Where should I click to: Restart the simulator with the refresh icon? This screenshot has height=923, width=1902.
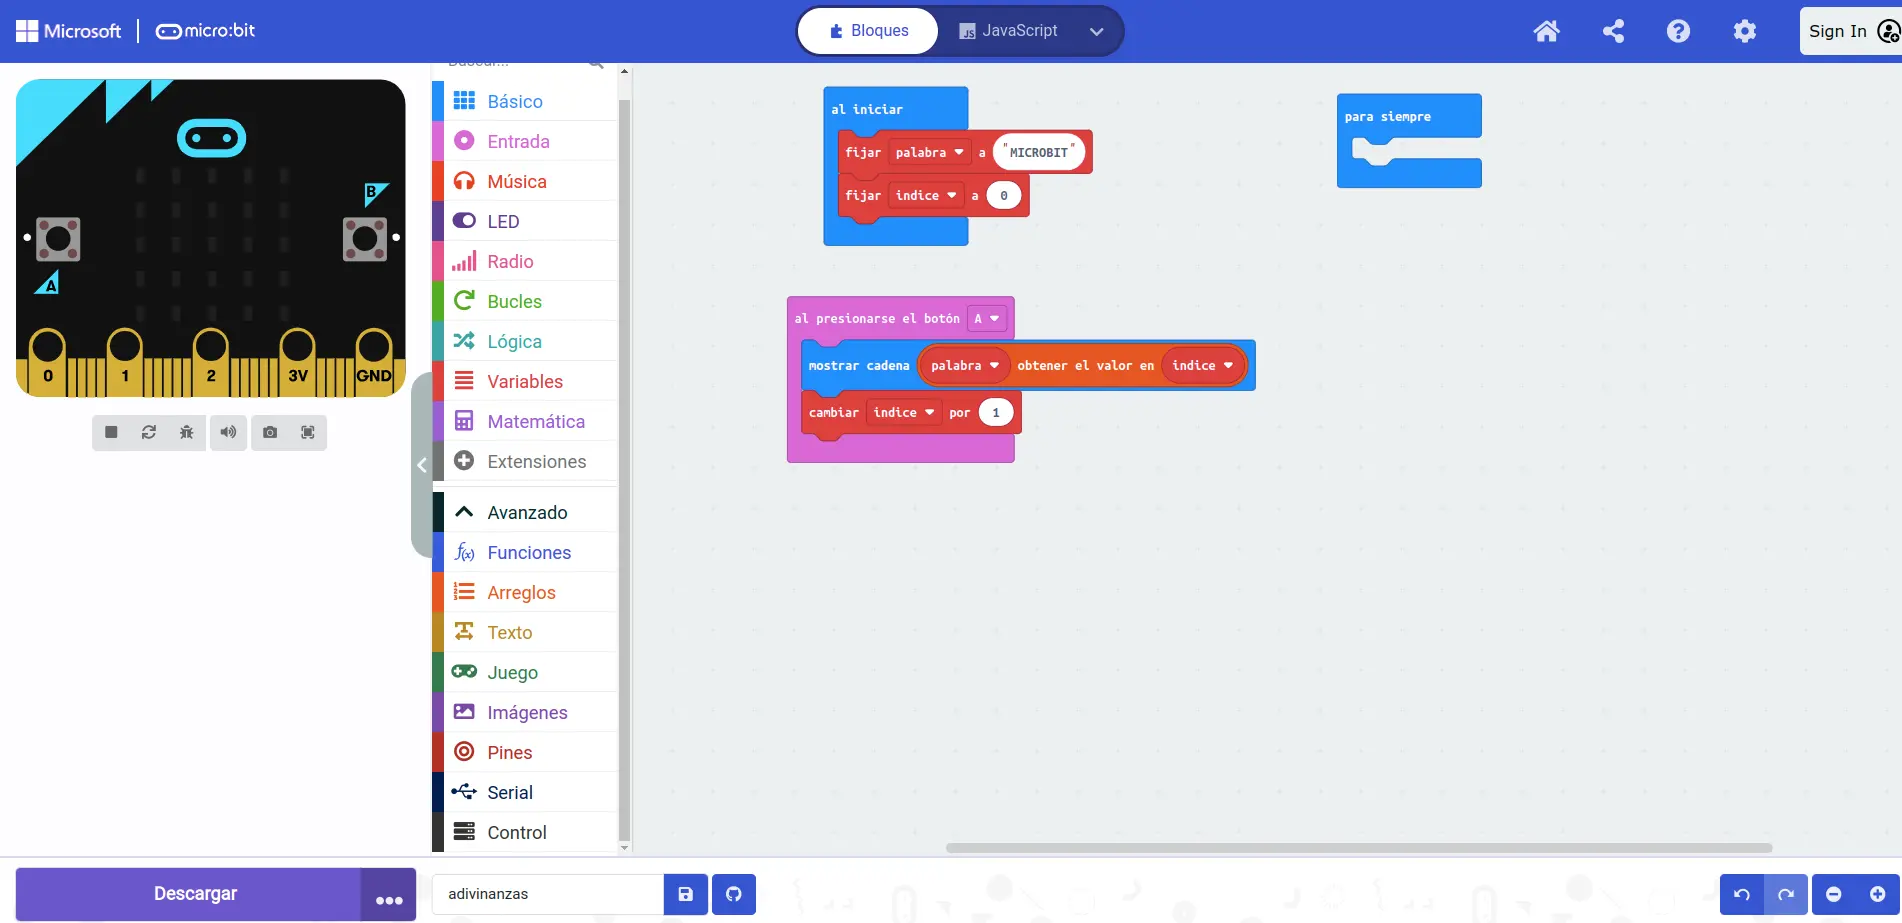tap(149, 432)
